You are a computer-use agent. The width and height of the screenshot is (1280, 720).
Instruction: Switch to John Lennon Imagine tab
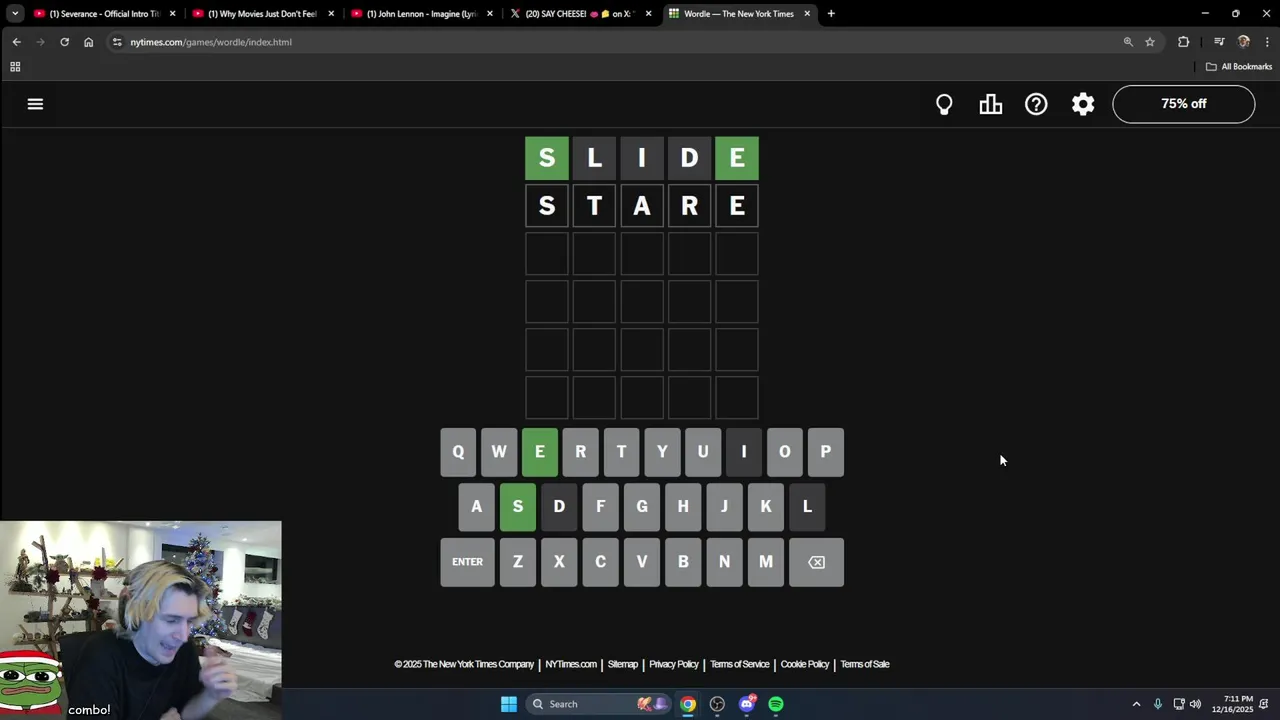tap(420, 14)
